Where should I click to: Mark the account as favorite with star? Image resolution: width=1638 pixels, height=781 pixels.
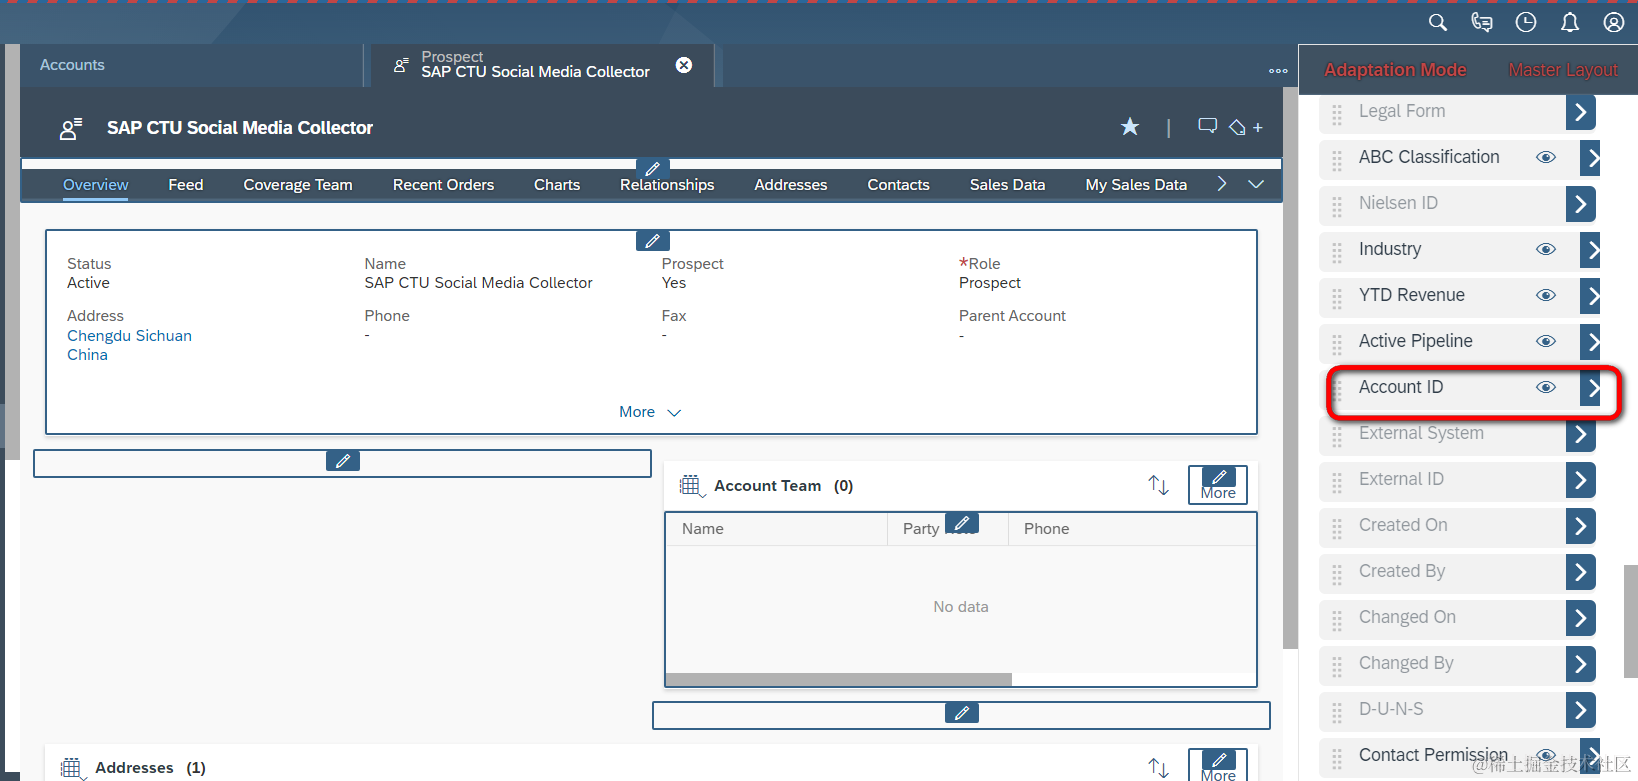pos(1130,127)
